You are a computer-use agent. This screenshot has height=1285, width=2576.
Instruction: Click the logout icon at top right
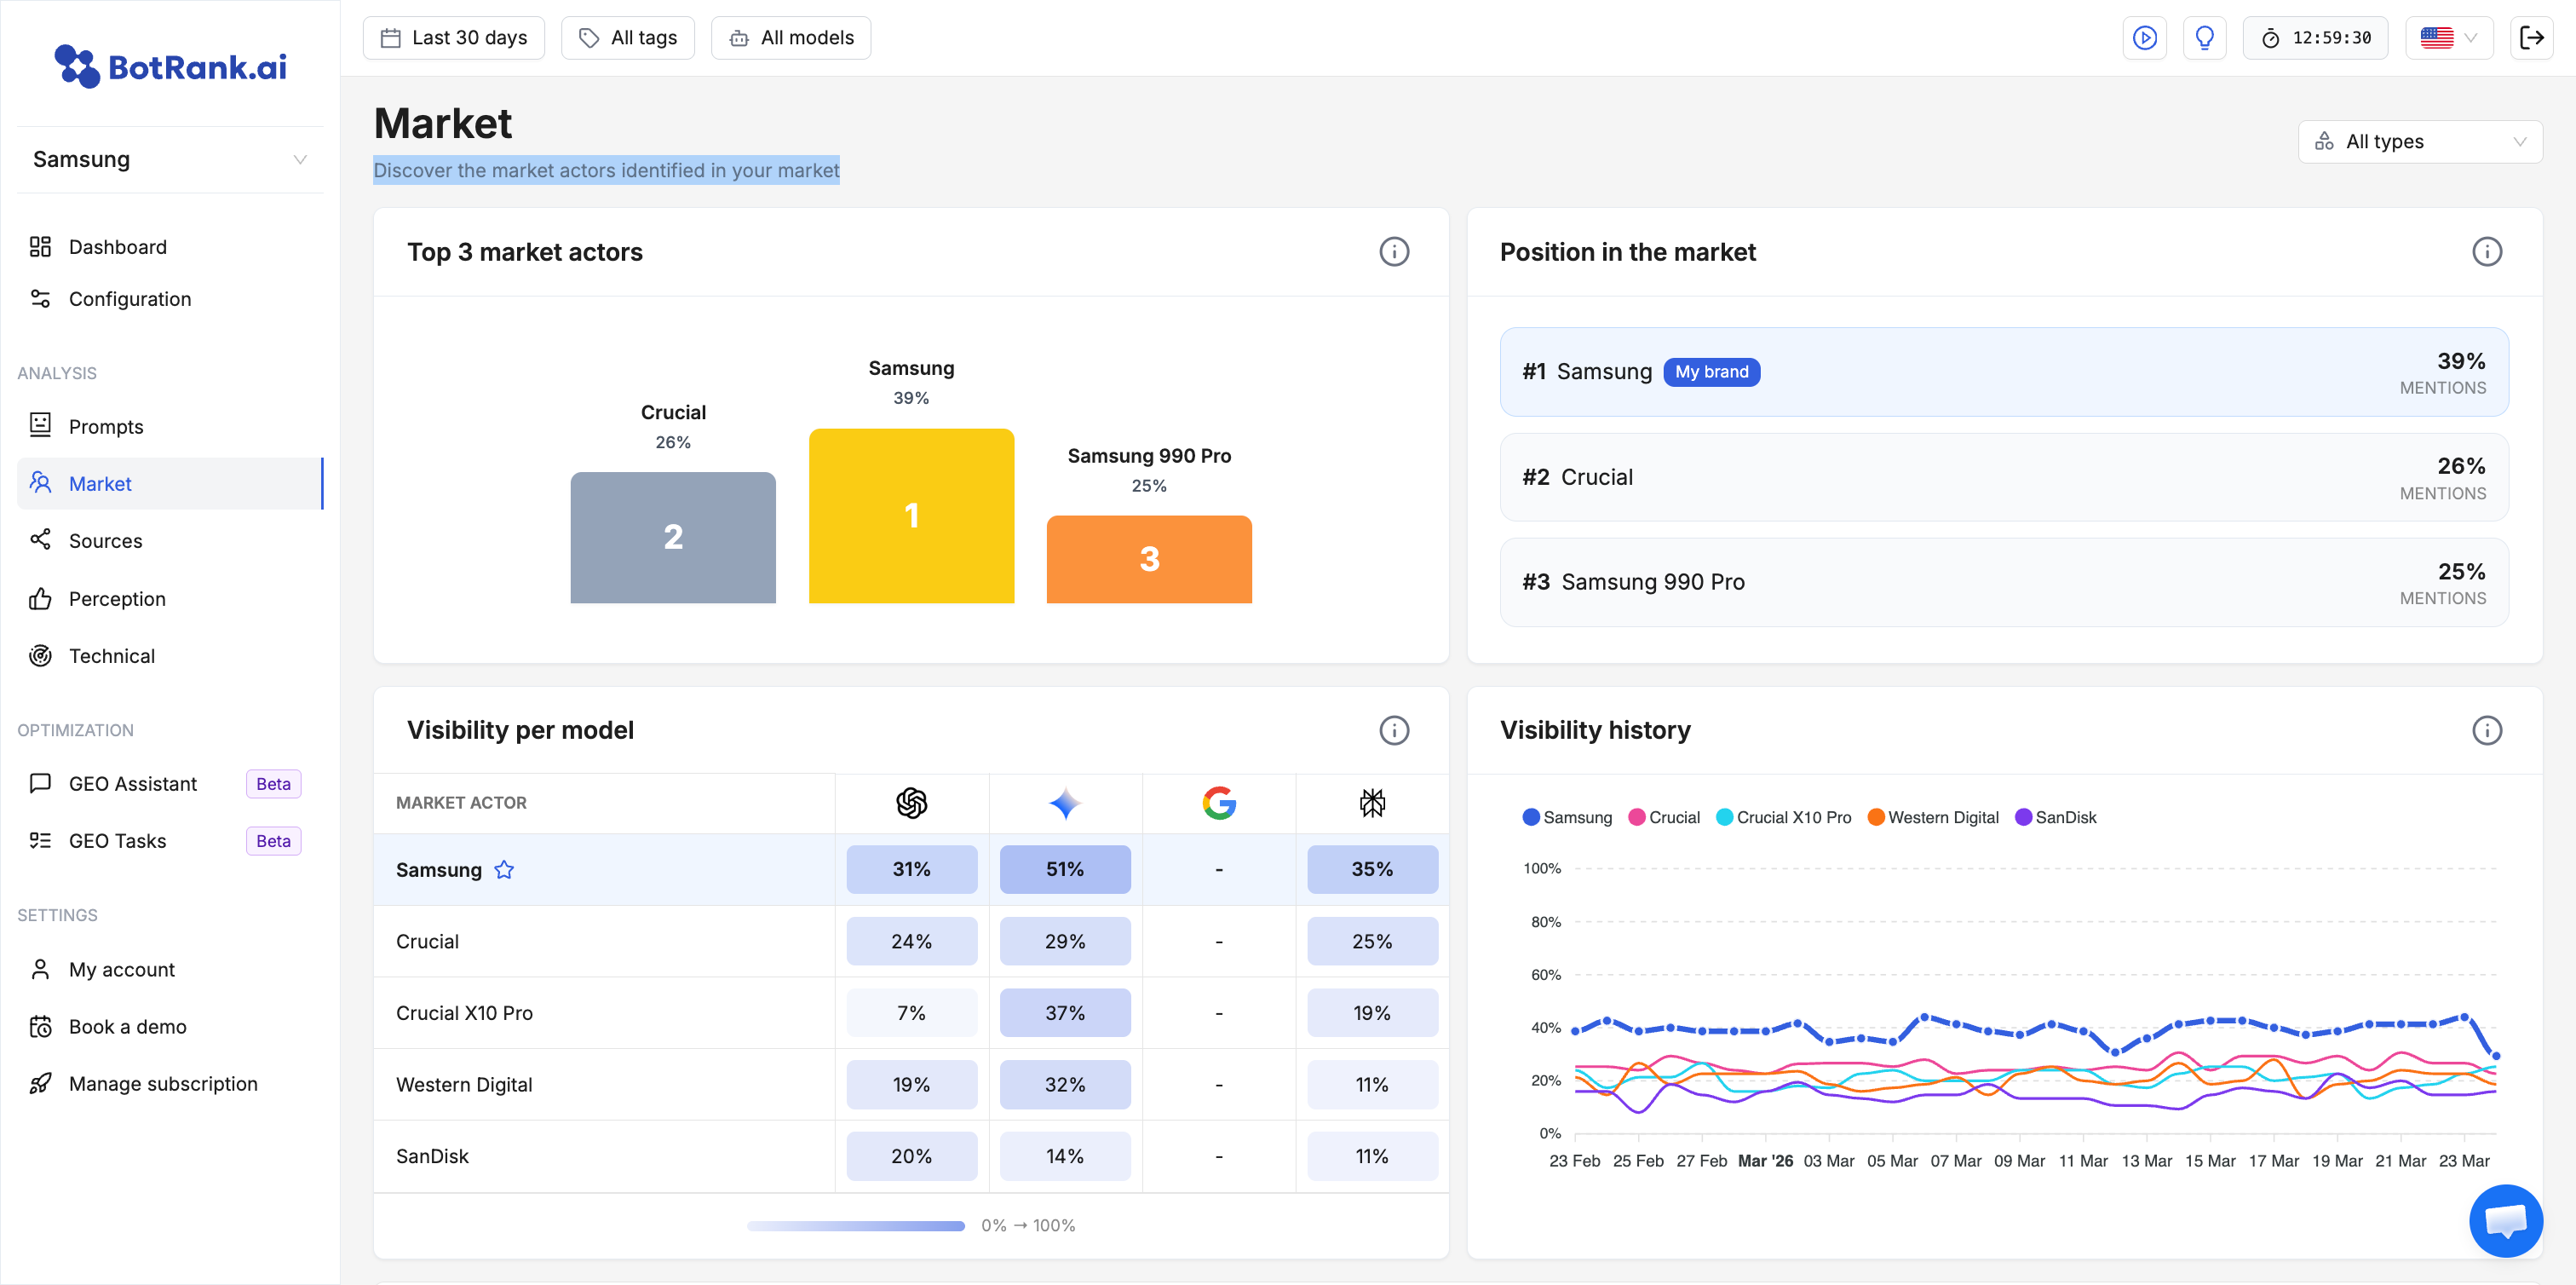[x=2531, y=38]
